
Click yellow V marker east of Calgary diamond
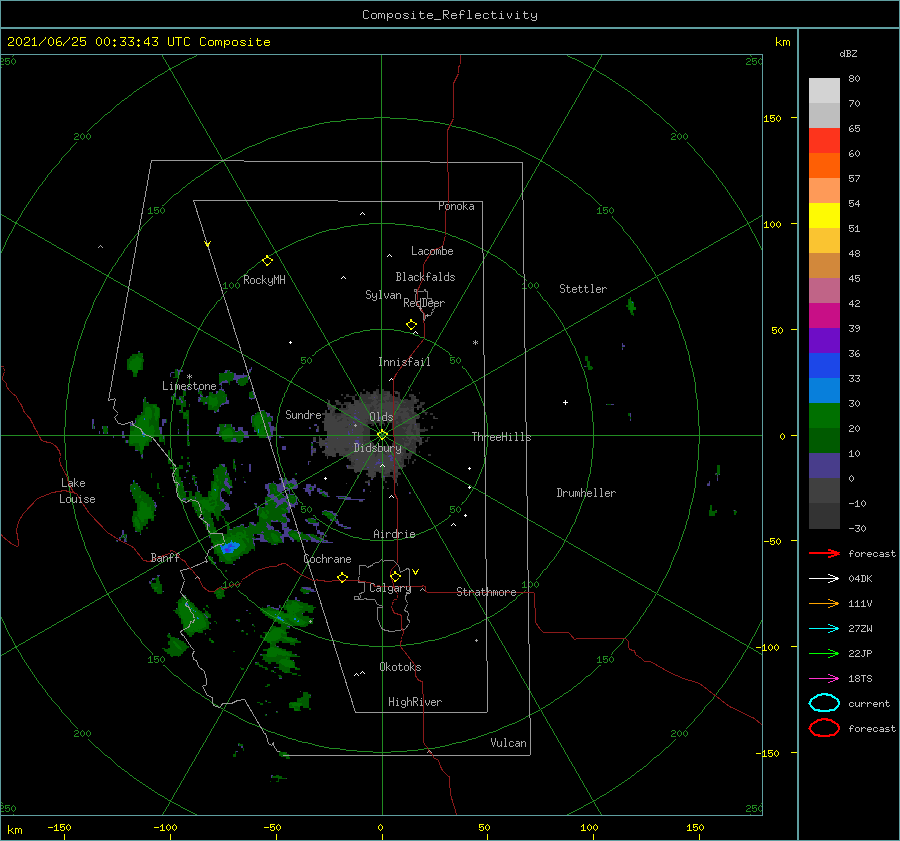(416, 572)
